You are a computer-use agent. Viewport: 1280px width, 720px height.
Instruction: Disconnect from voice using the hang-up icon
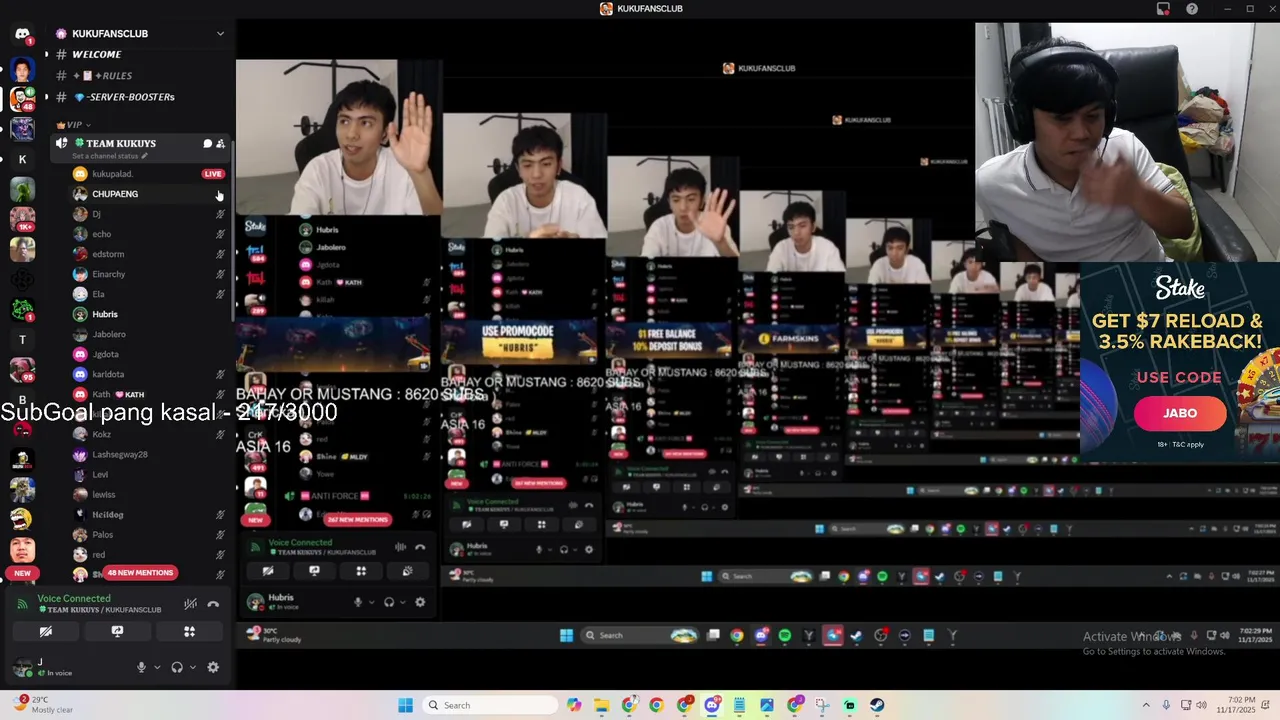213,604
